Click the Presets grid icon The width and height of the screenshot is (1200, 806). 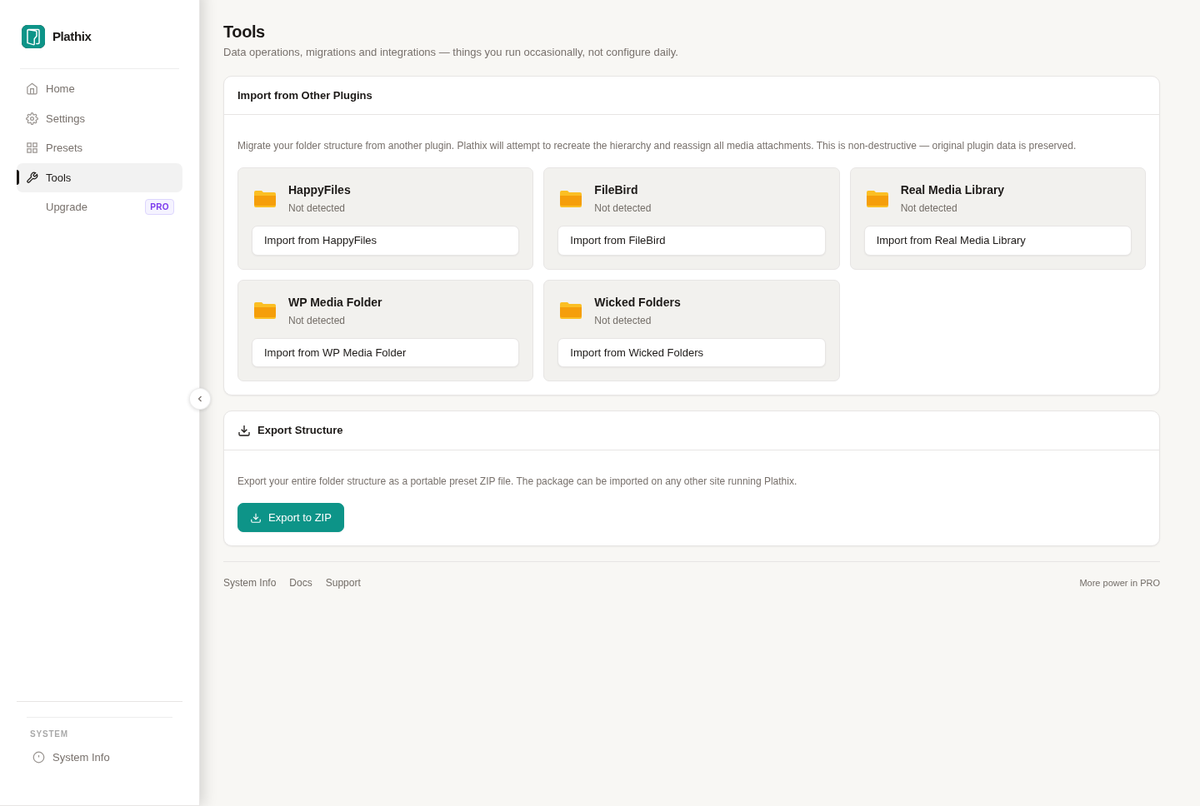click(x=32, y=148)
